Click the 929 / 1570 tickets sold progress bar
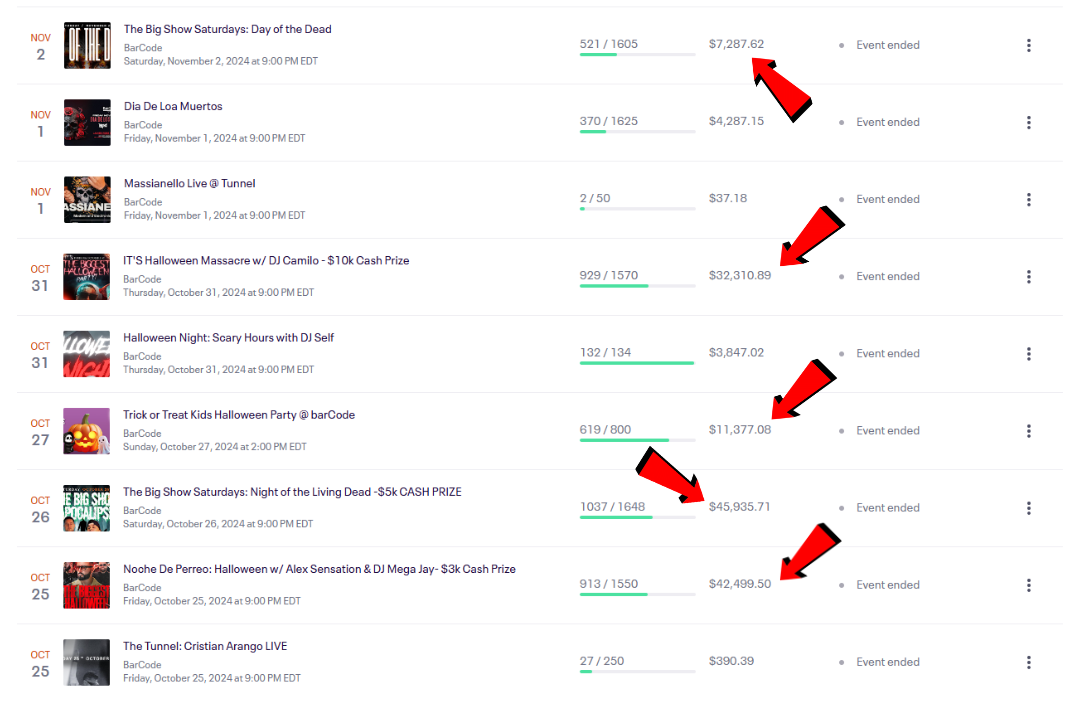 tap(637, 285)
